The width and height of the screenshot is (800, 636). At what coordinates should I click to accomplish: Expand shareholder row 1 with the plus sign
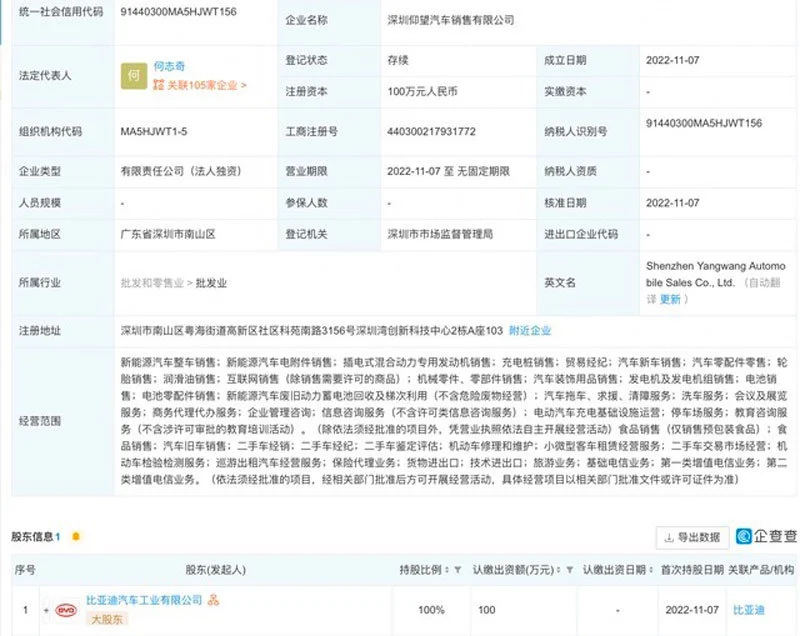[x=46, y=610]
